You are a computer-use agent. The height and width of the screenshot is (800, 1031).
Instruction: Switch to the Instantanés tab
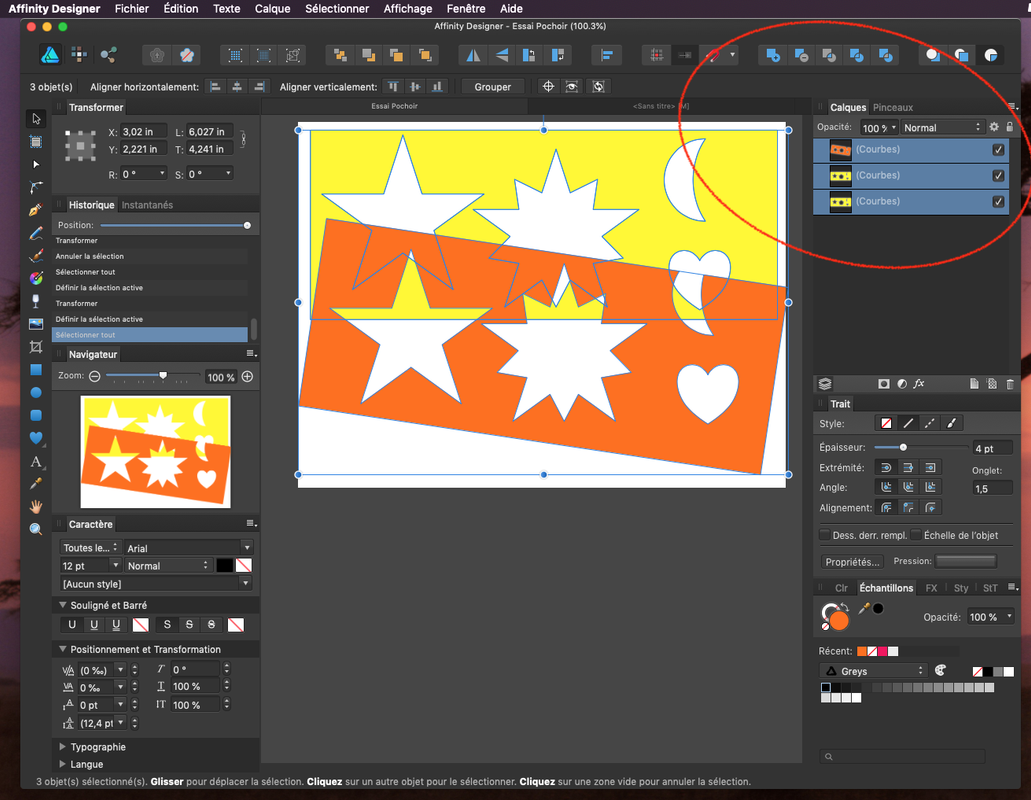pyautogui.click(x=147, y=205)
